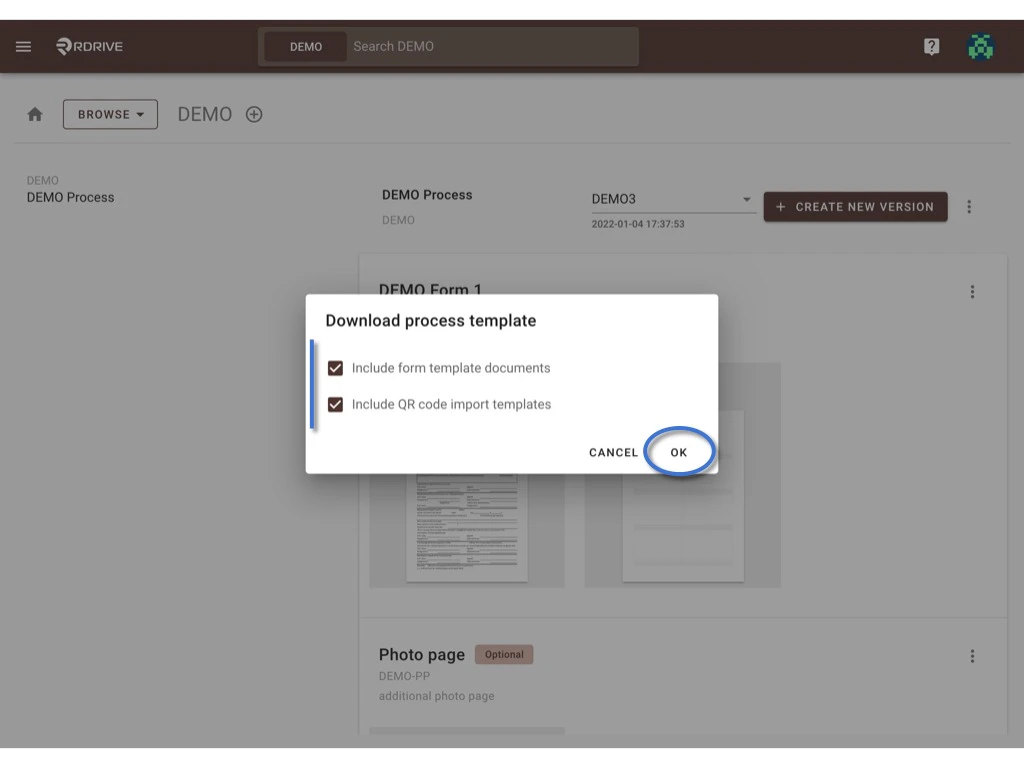1024x768 pixels.
Task: Click the Create New Version button
Action: 855,206
